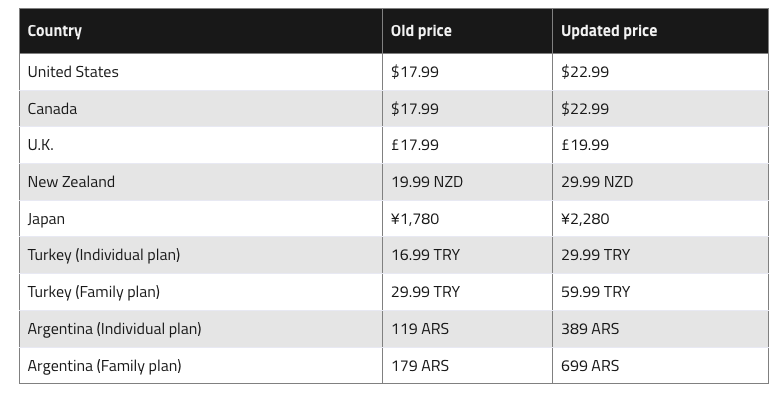782x412 pixels.
Task: Click the U.K. country cell
Action: point(201,145)
